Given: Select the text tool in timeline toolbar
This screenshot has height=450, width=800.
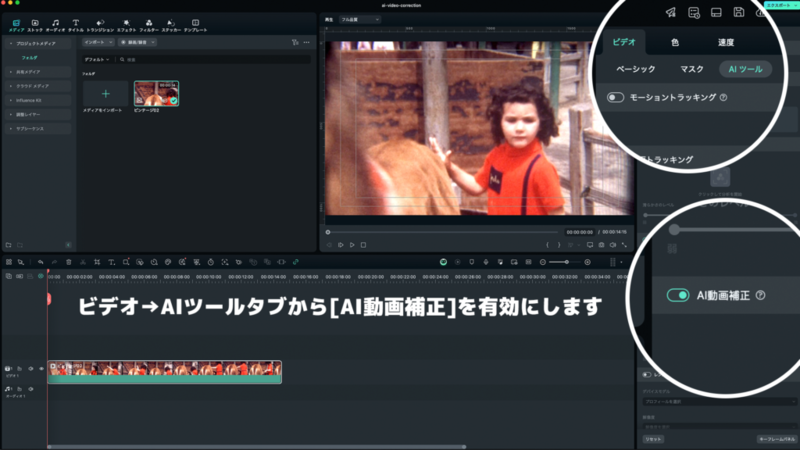Looking at the screenshot, I should click(111, 262).
